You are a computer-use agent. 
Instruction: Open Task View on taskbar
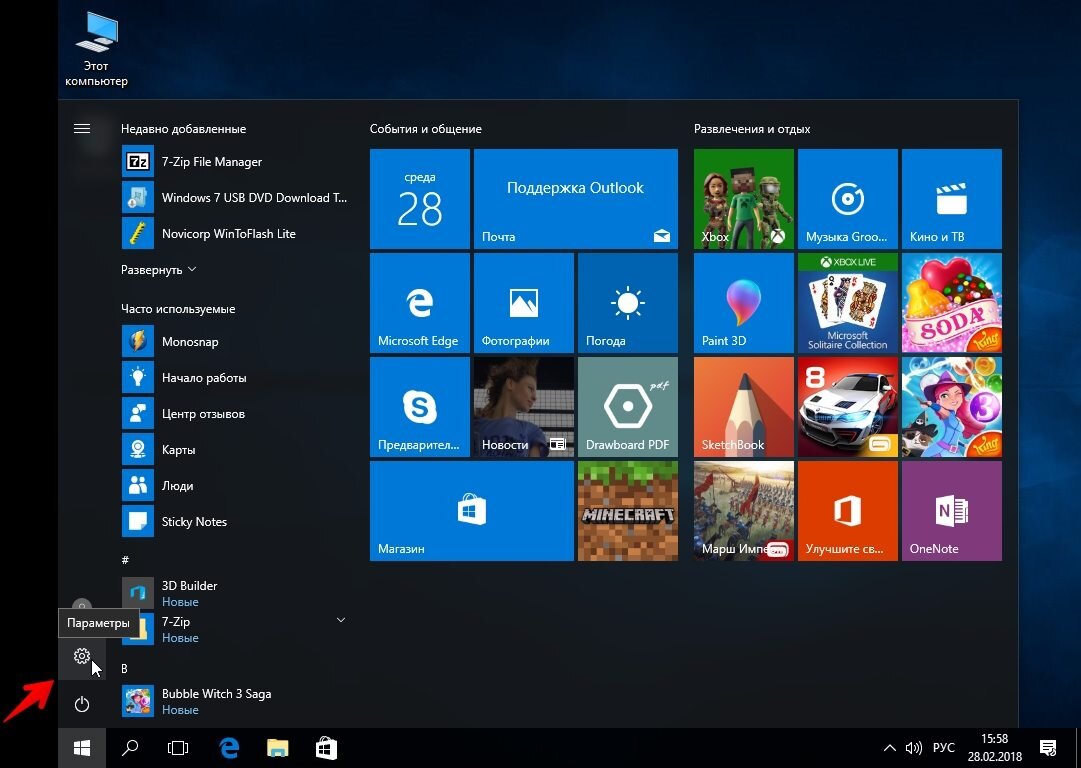(178, 748)
